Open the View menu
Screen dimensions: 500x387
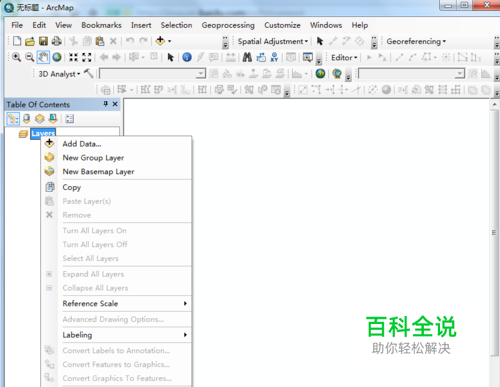(63, 25)
